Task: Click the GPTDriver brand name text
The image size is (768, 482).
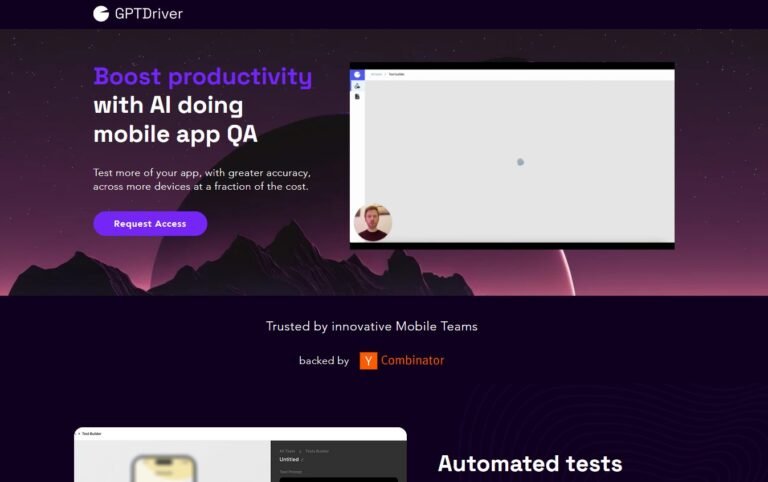Action: click(x=148, y=14)
